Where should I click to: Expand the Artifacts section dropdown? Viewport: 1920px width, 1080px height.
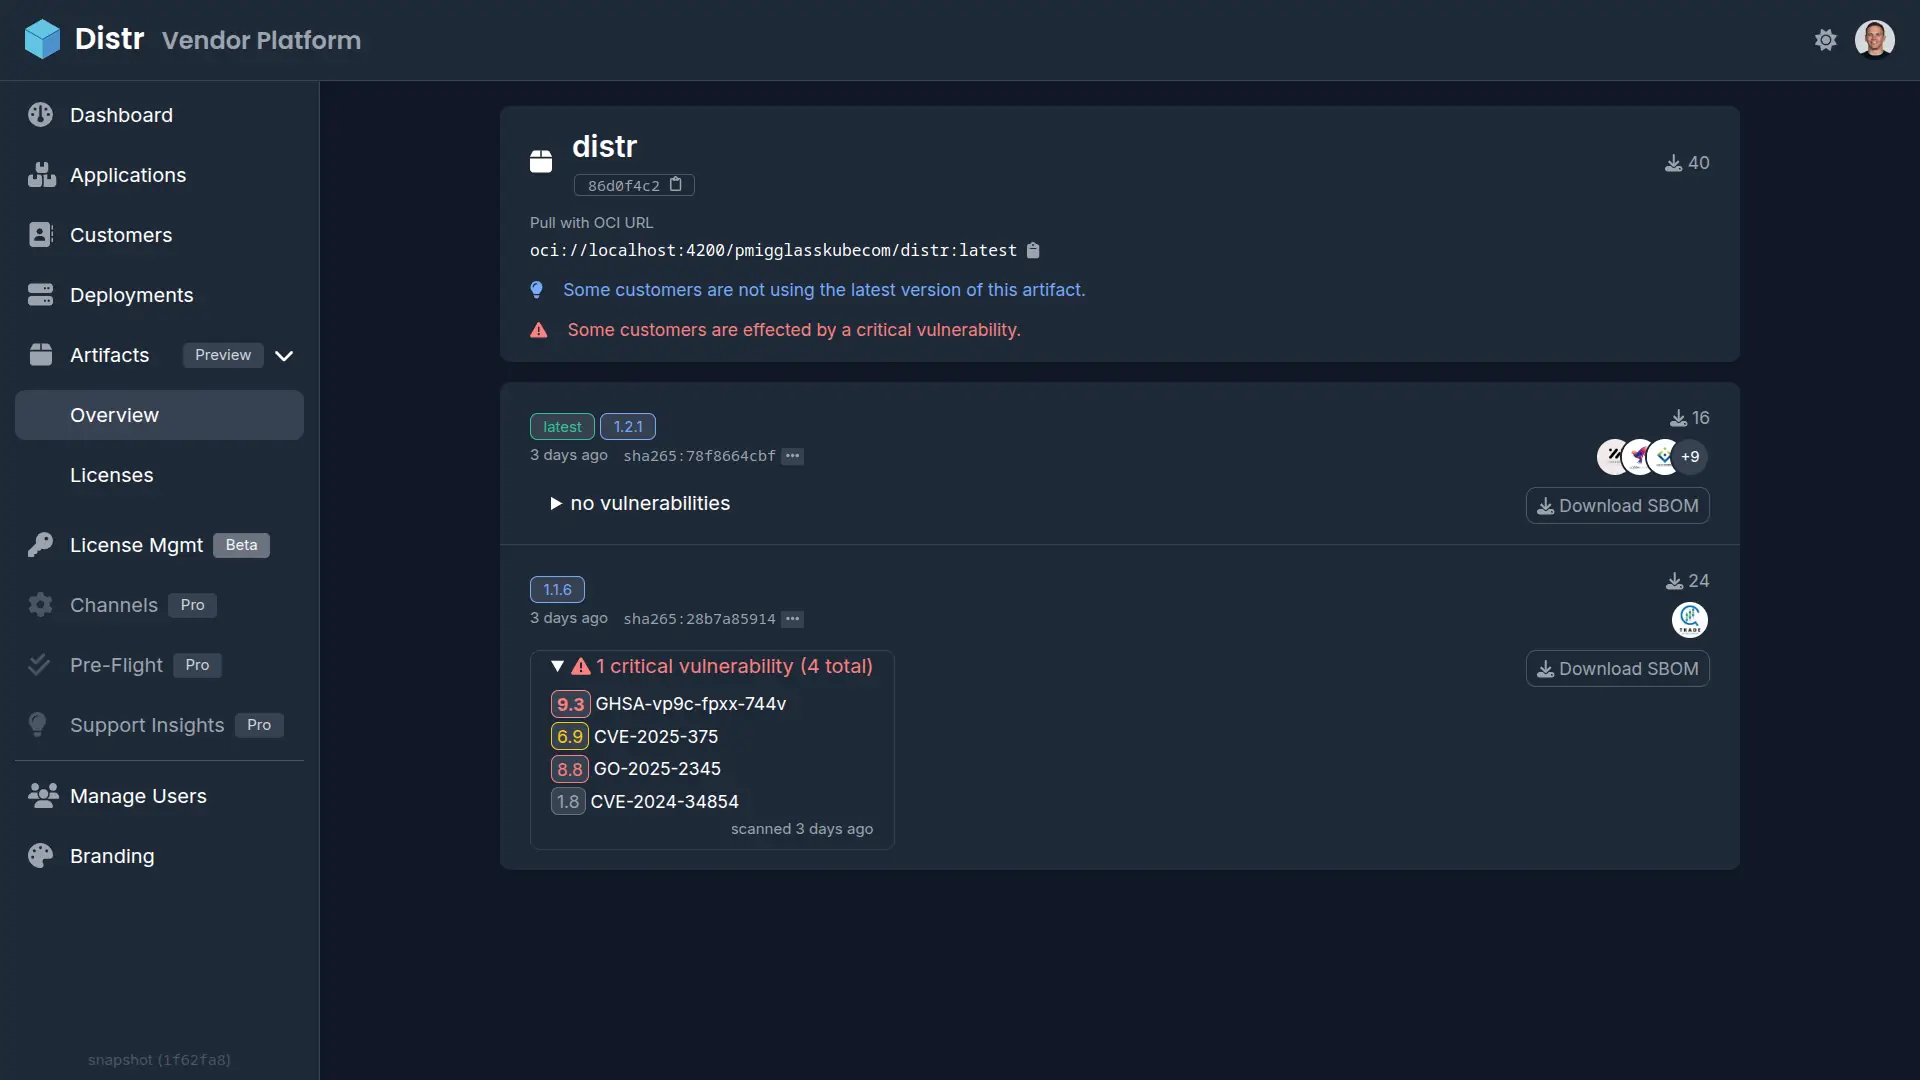[x=284, y=353]
